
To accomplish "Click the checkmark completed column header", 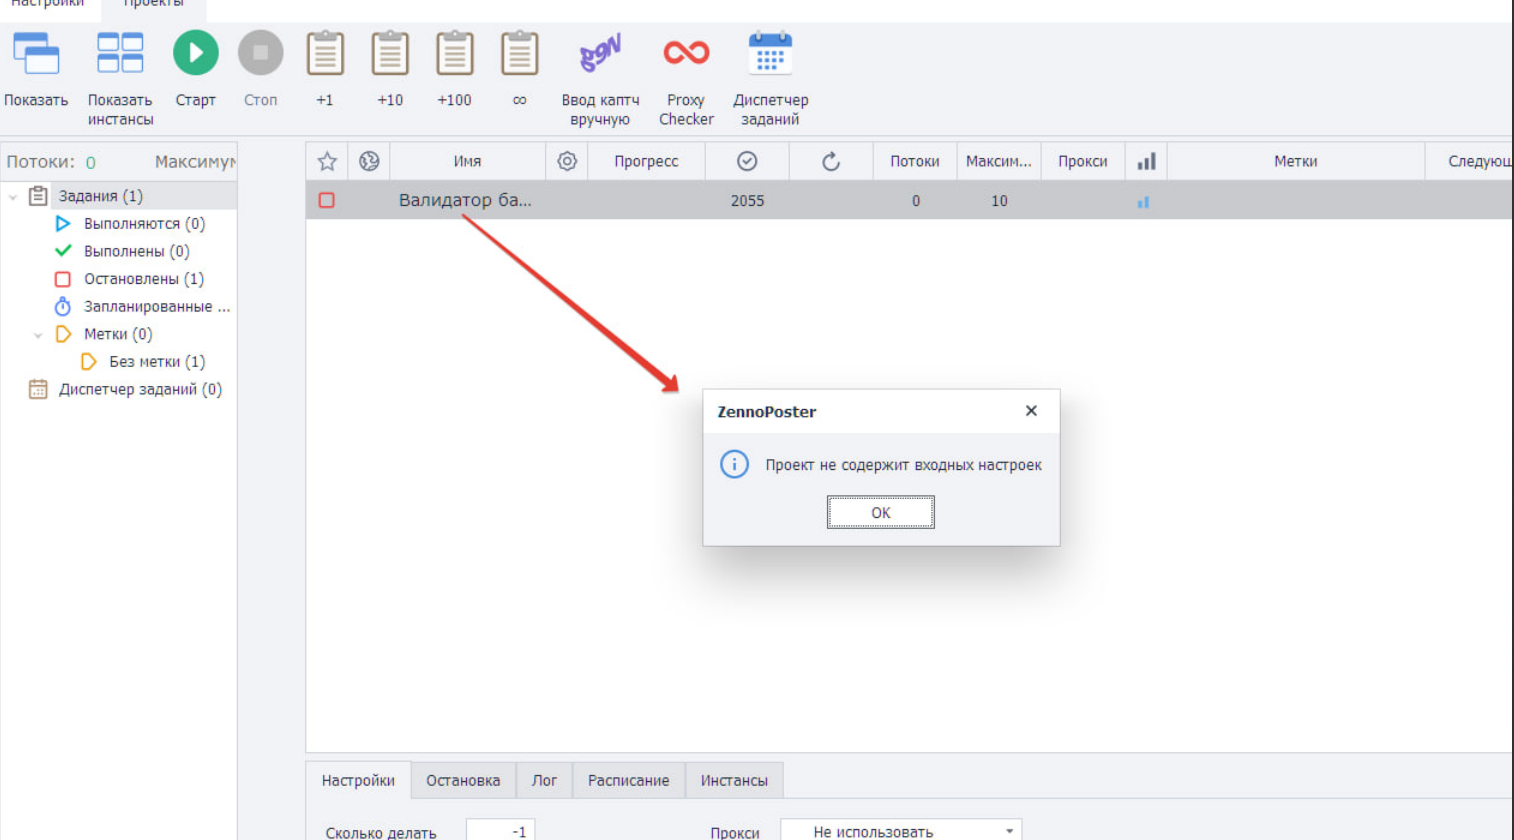I will 747,161.
